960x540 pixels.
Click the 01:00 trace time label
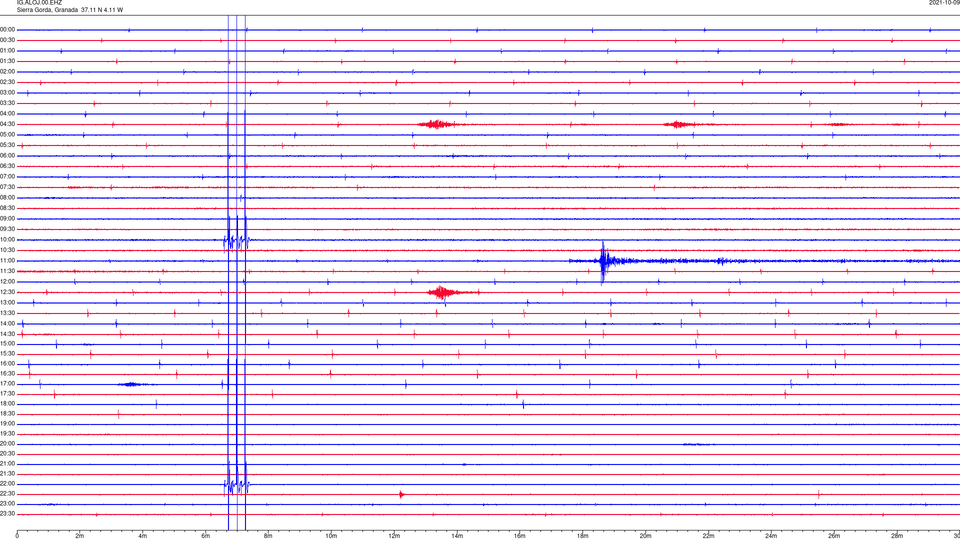pos(8,51)
